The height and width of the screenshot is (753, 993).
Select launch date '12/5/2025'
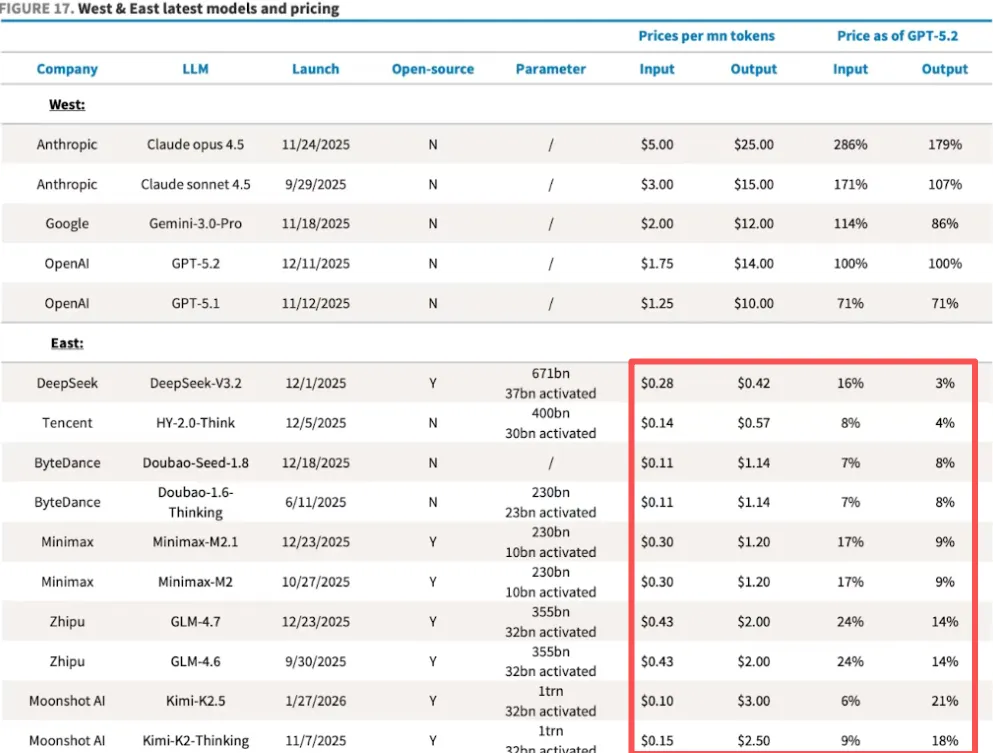pos(315,423)
